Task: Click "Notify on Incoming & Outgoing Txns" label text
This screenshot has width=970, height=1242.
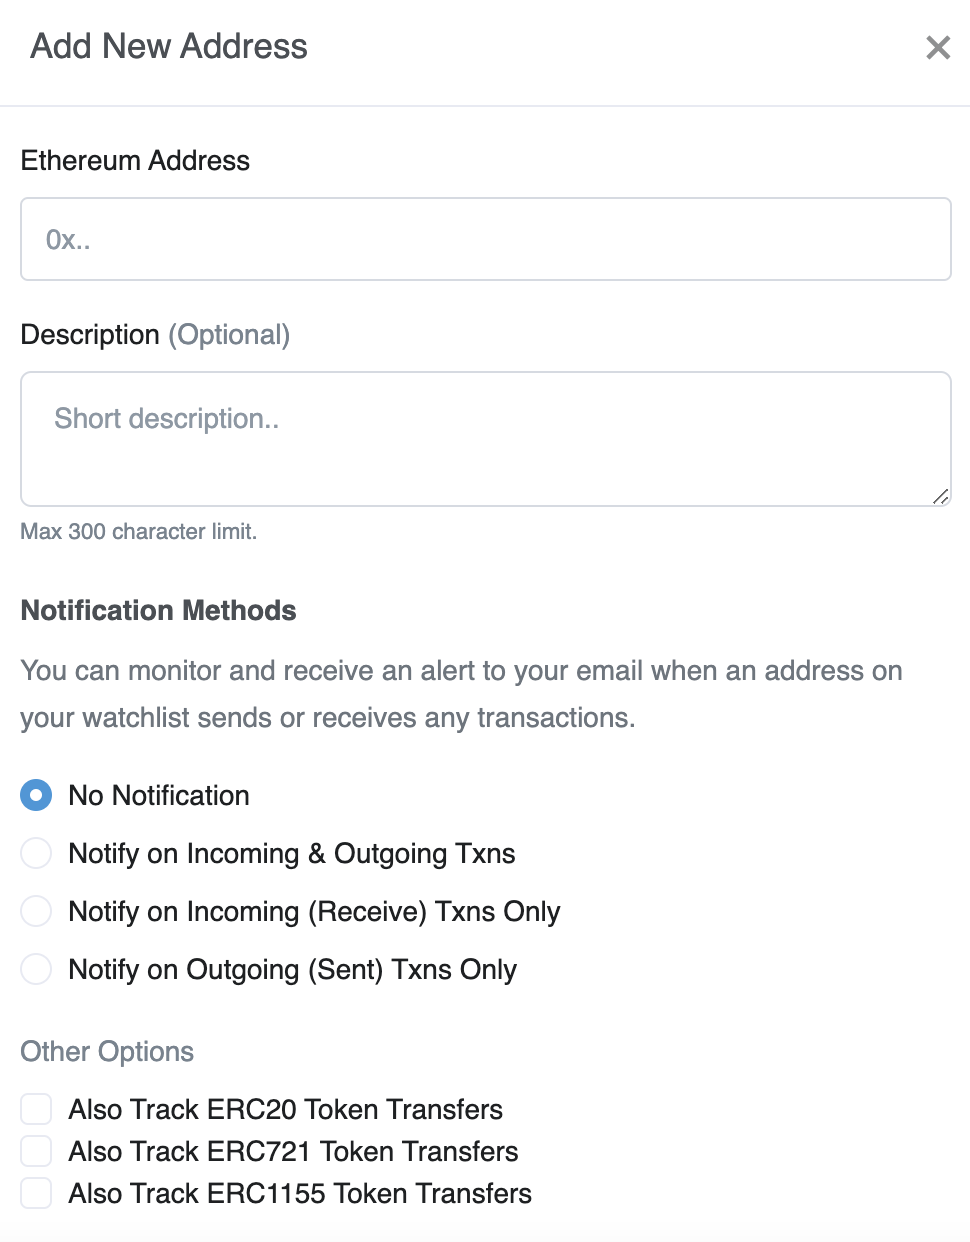Action: coord(292,854)
